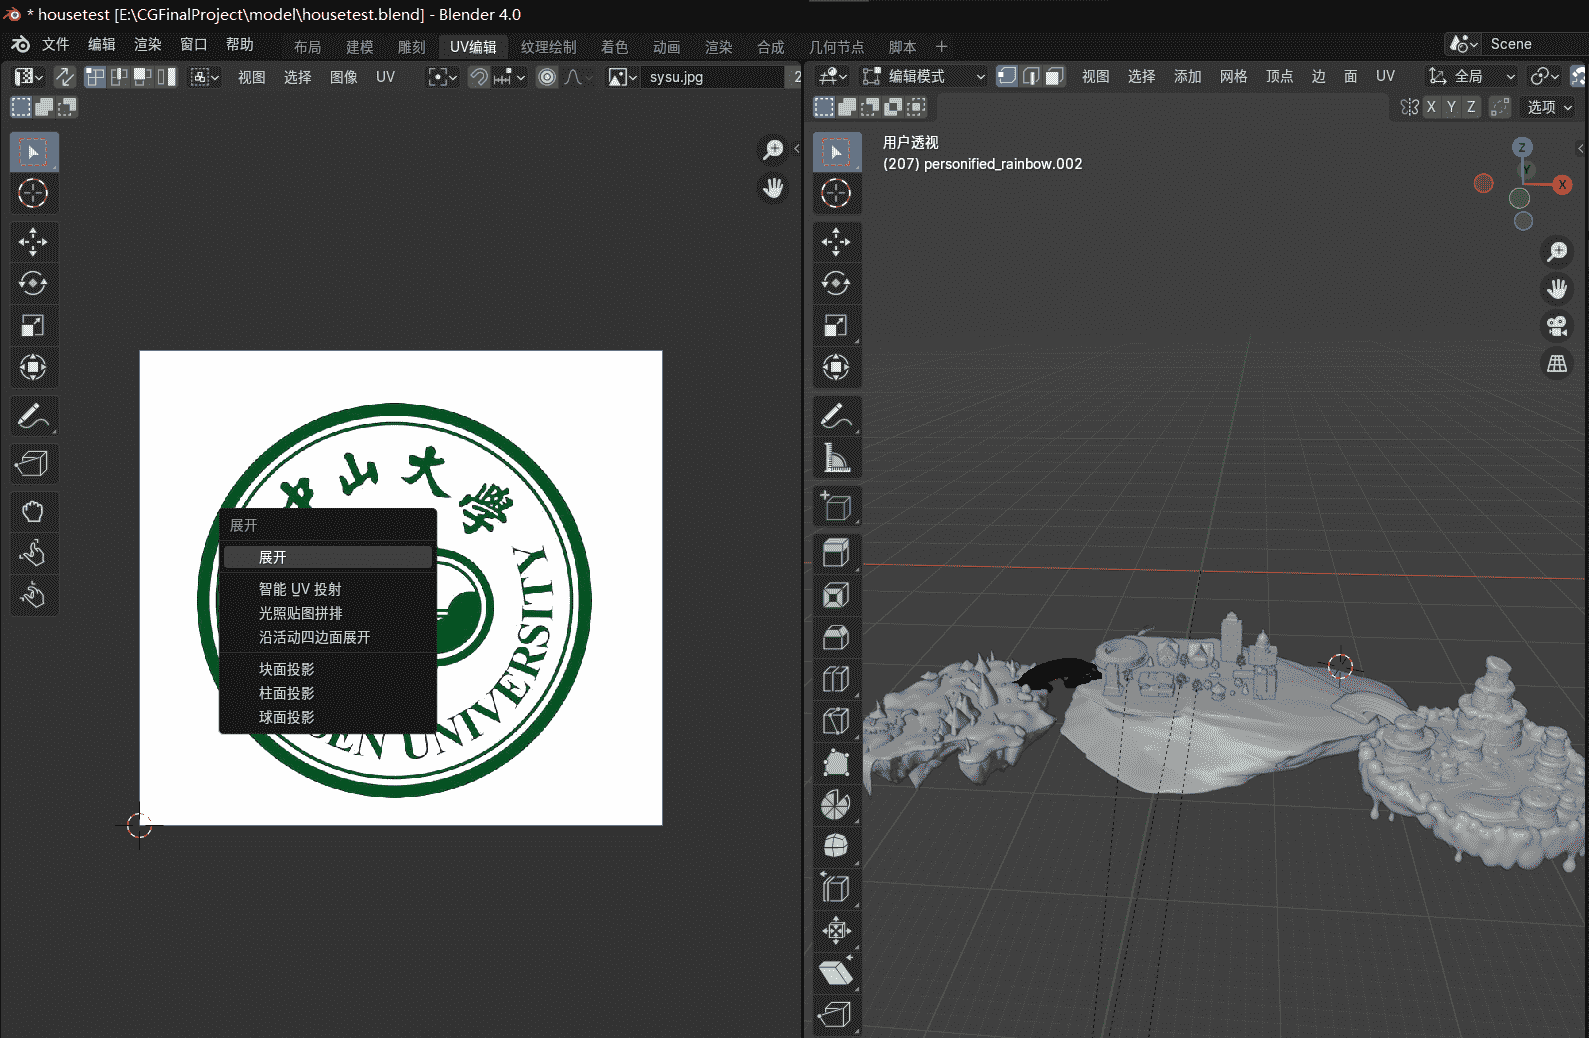The width and height of the screenshot is (1589, 1038).
Task: Enable UV edge select mode
Action: coord(119,76)
